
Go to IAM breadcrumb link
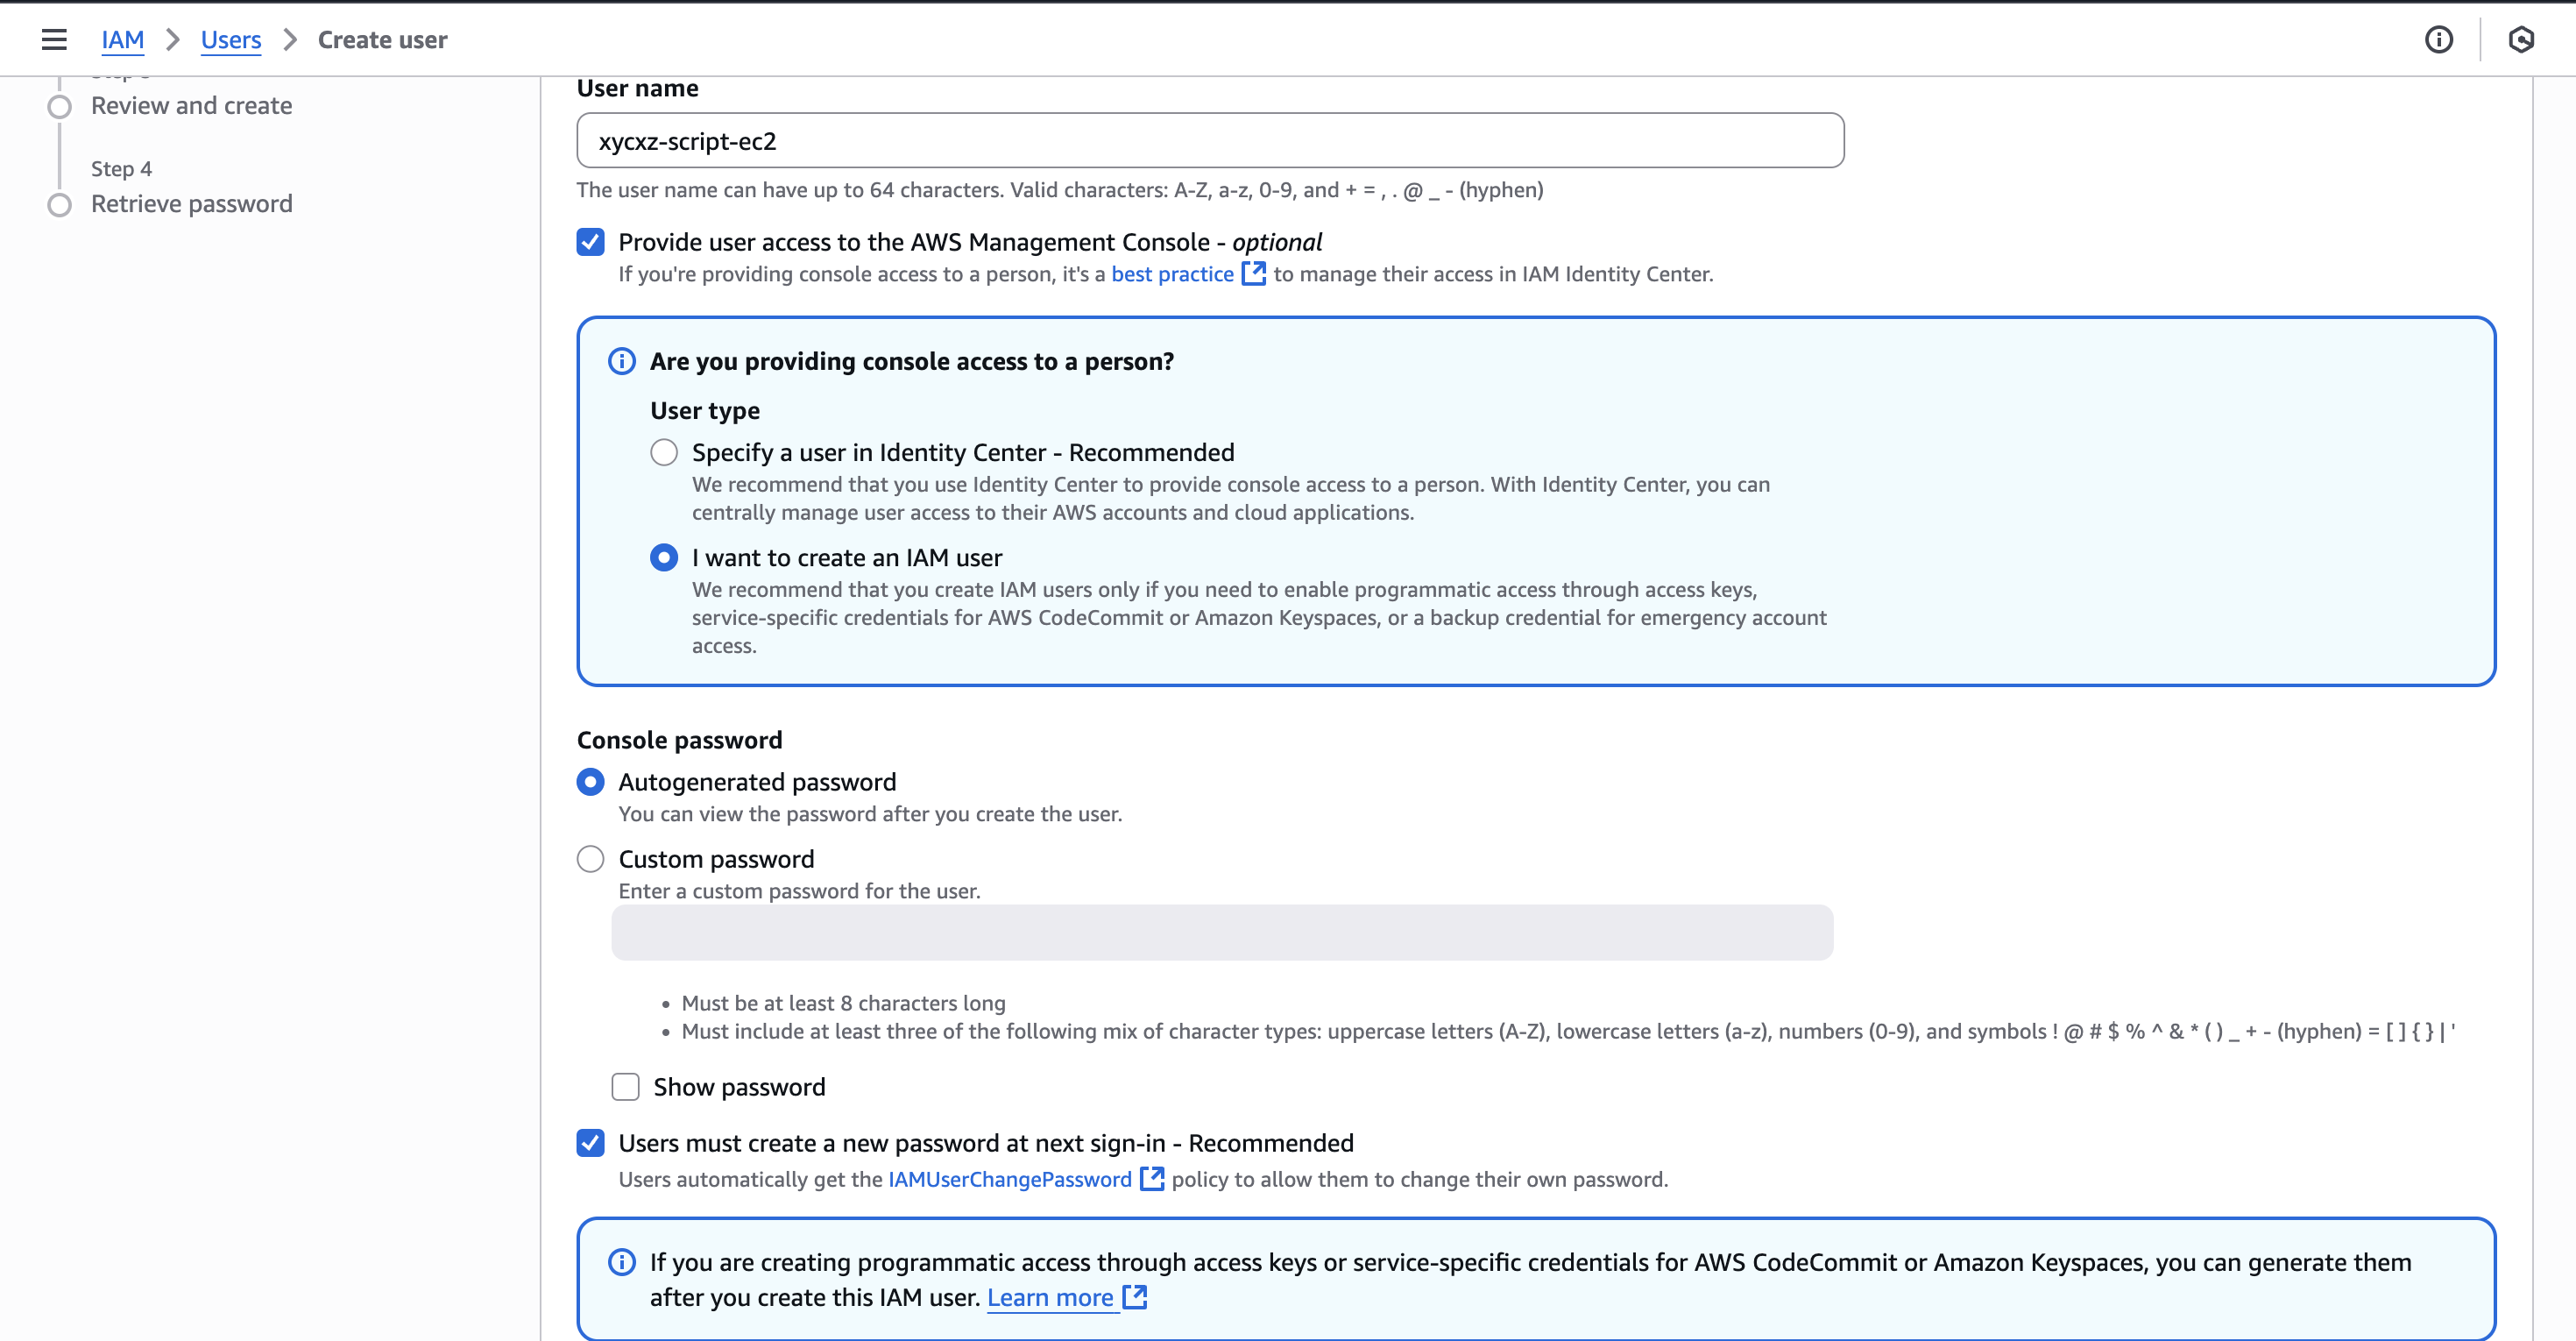122,40
